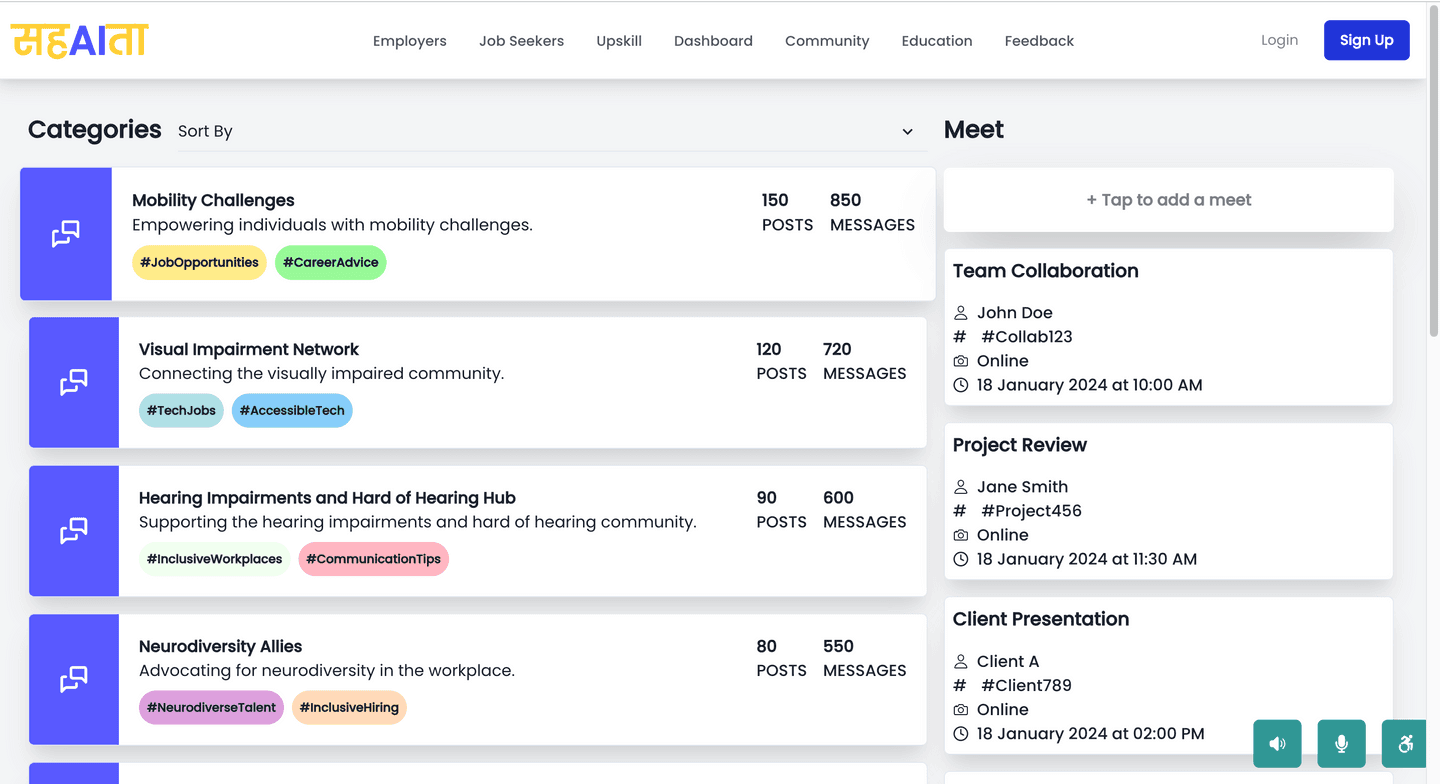Click clock icon beside 02:00 PM time

tap(961, 733)
